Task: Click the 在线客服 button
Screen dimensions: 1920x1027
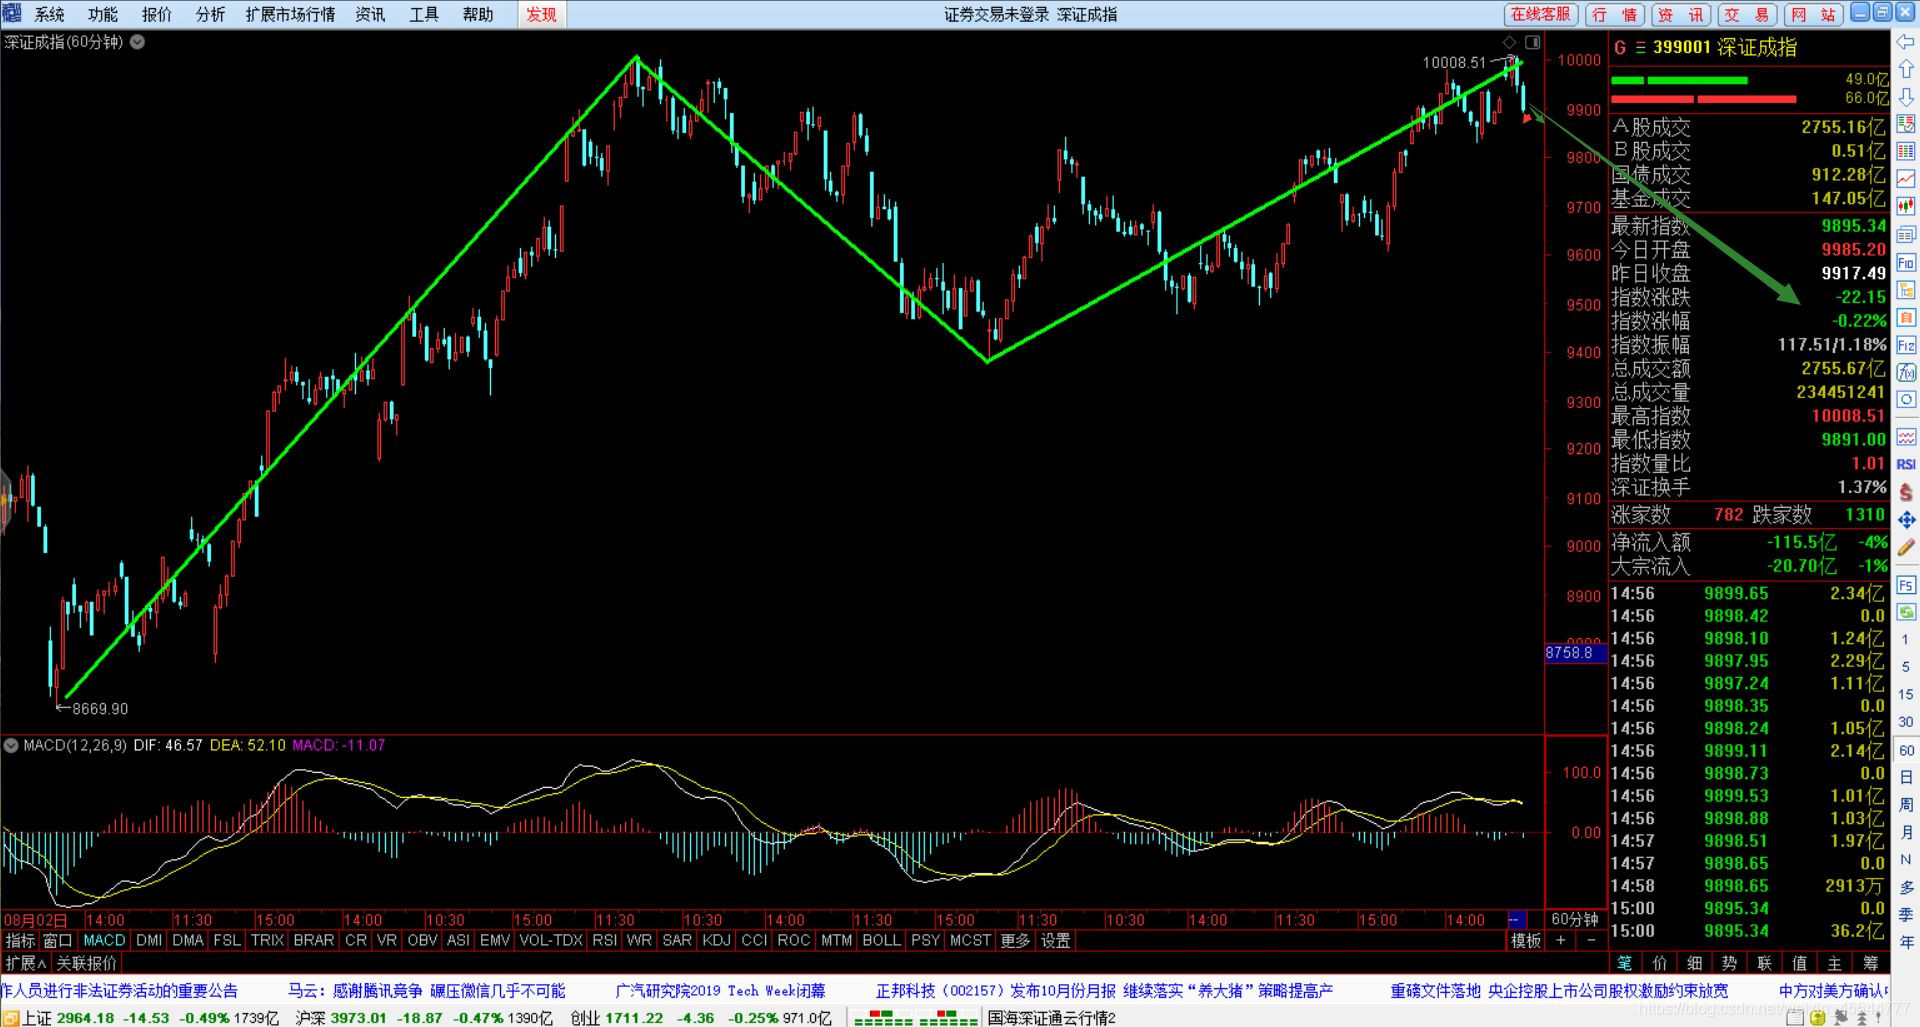Action: [1540, 14]
